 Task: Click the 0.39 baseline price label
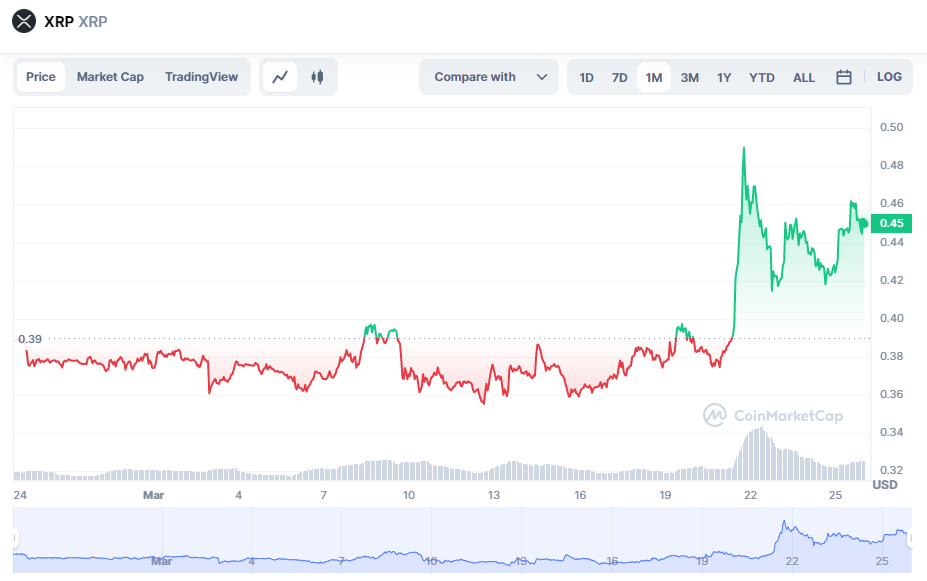(30, 339)
